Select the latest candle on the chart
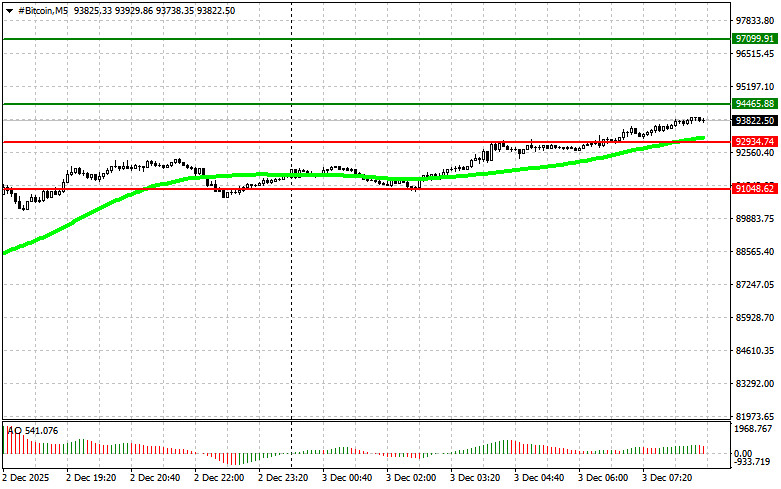 point(702,120)
